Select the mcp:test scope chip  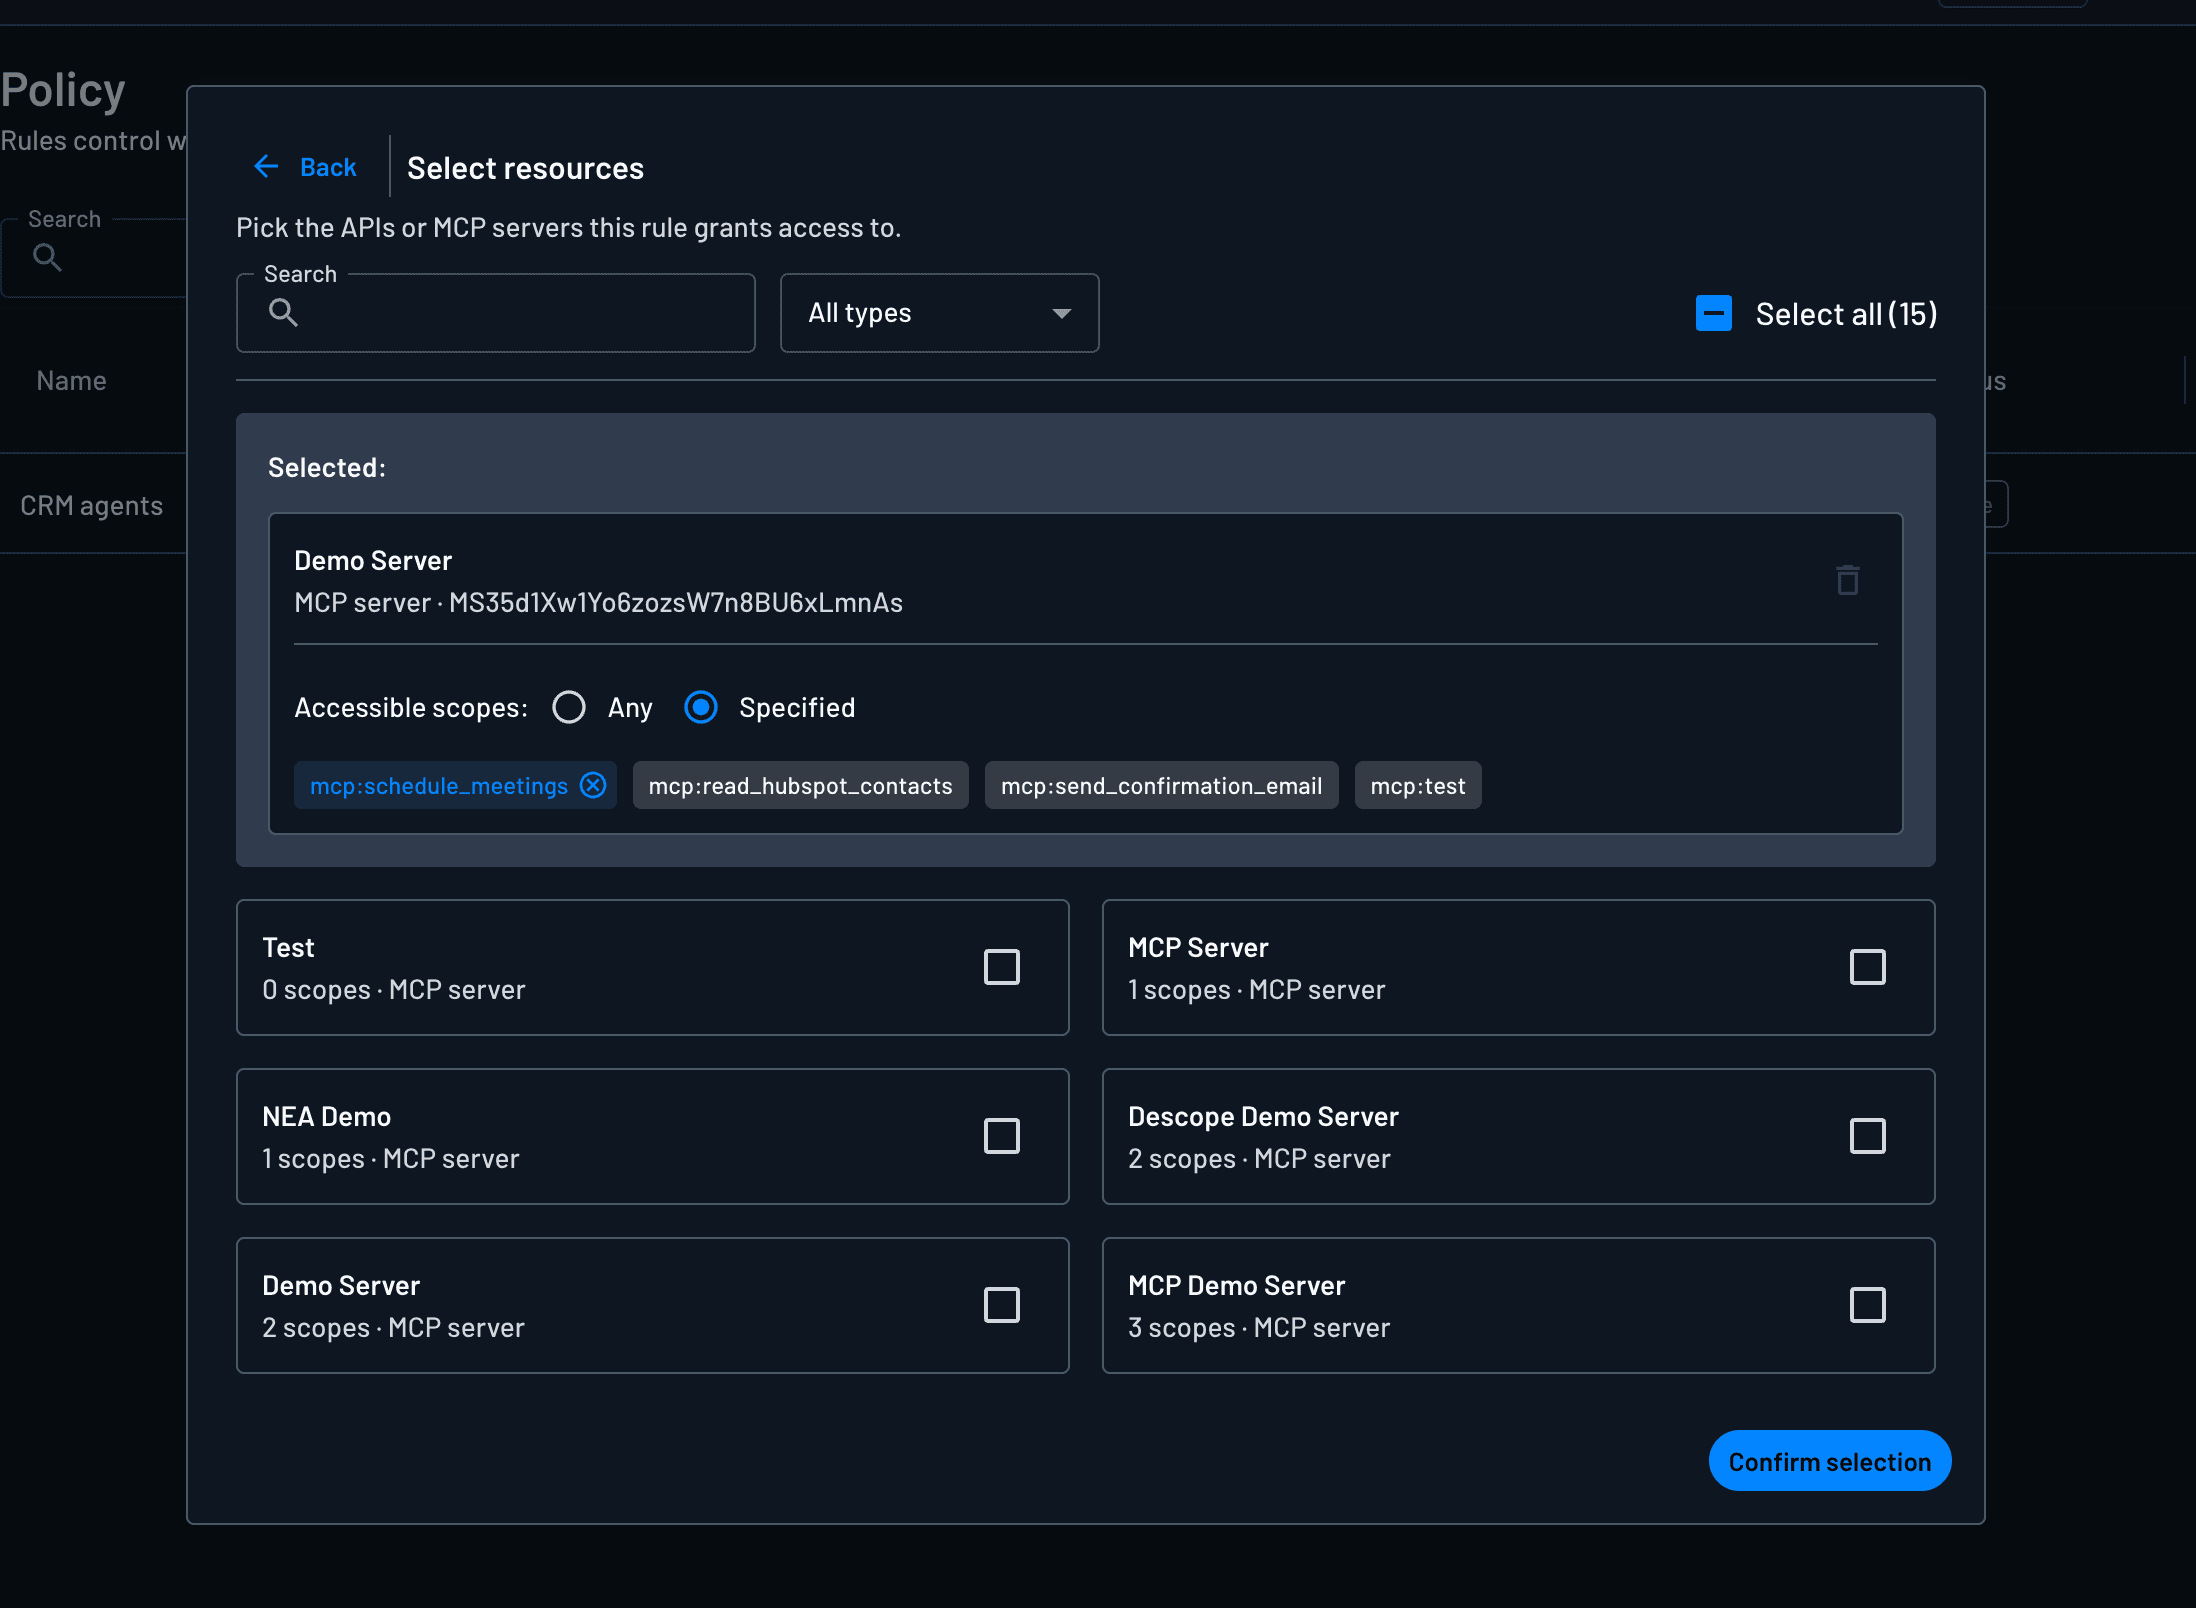click(x=1417, y=786)
